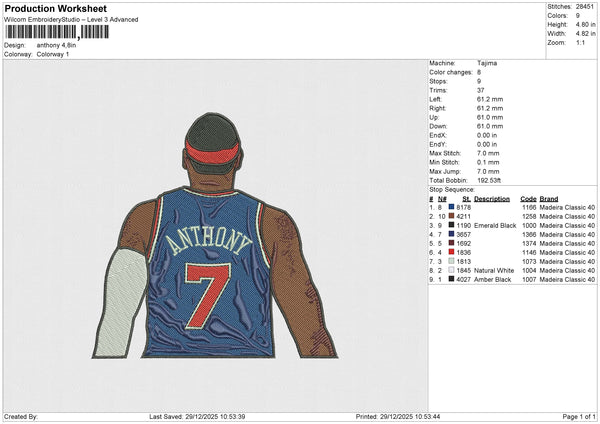Image resolution: width=600 pixels, height=424 pixels.
Task: Click the Trims value 37
Action: [x=481, y=90]
